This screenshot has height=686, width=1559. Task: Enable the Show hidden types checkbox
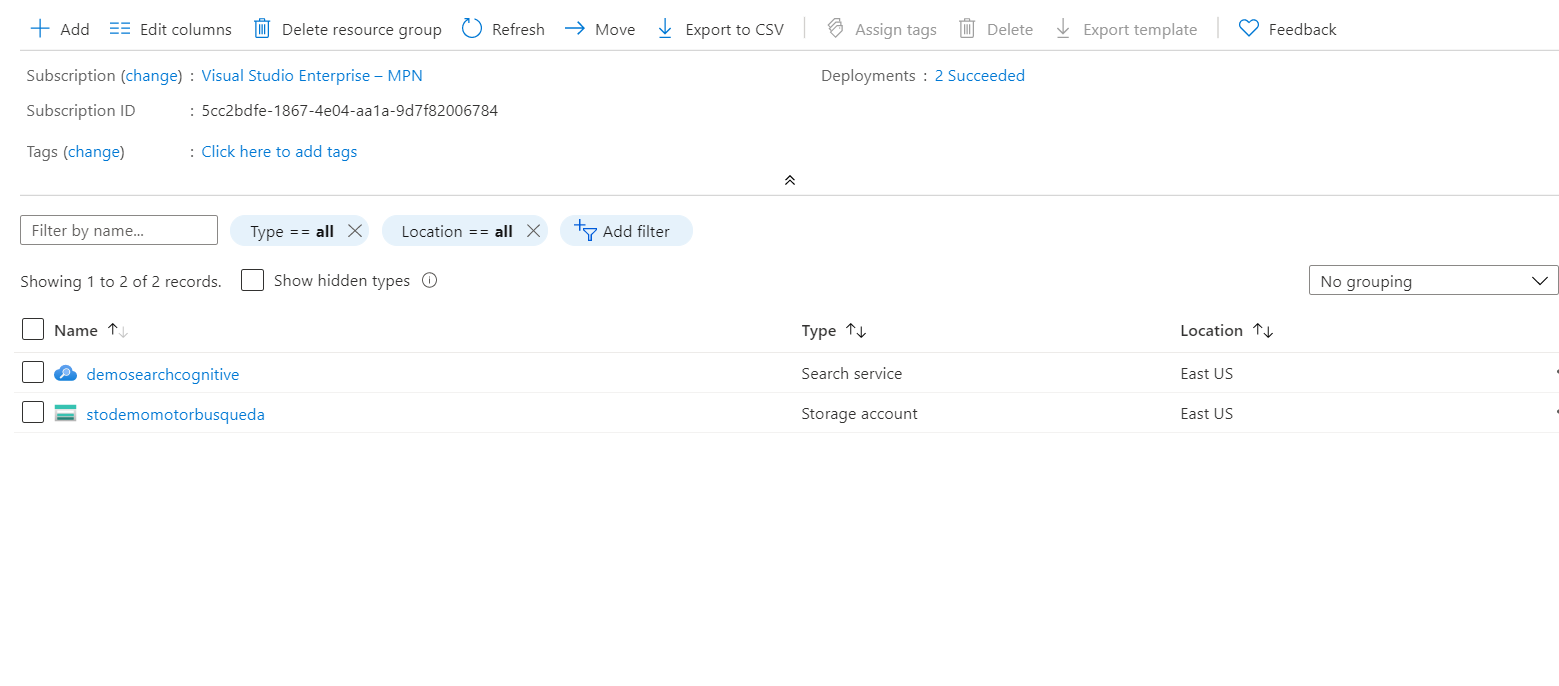(x=253, y=281)
